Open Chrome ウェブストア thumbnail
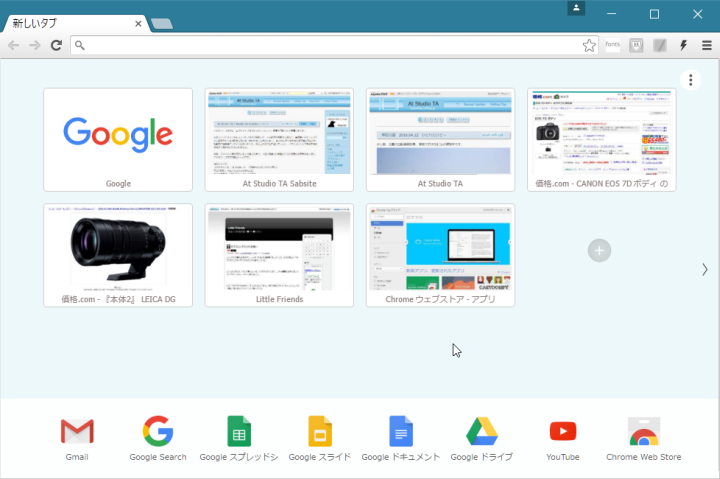This screenshot has height=479, width=720. click(x=440, y=255)
